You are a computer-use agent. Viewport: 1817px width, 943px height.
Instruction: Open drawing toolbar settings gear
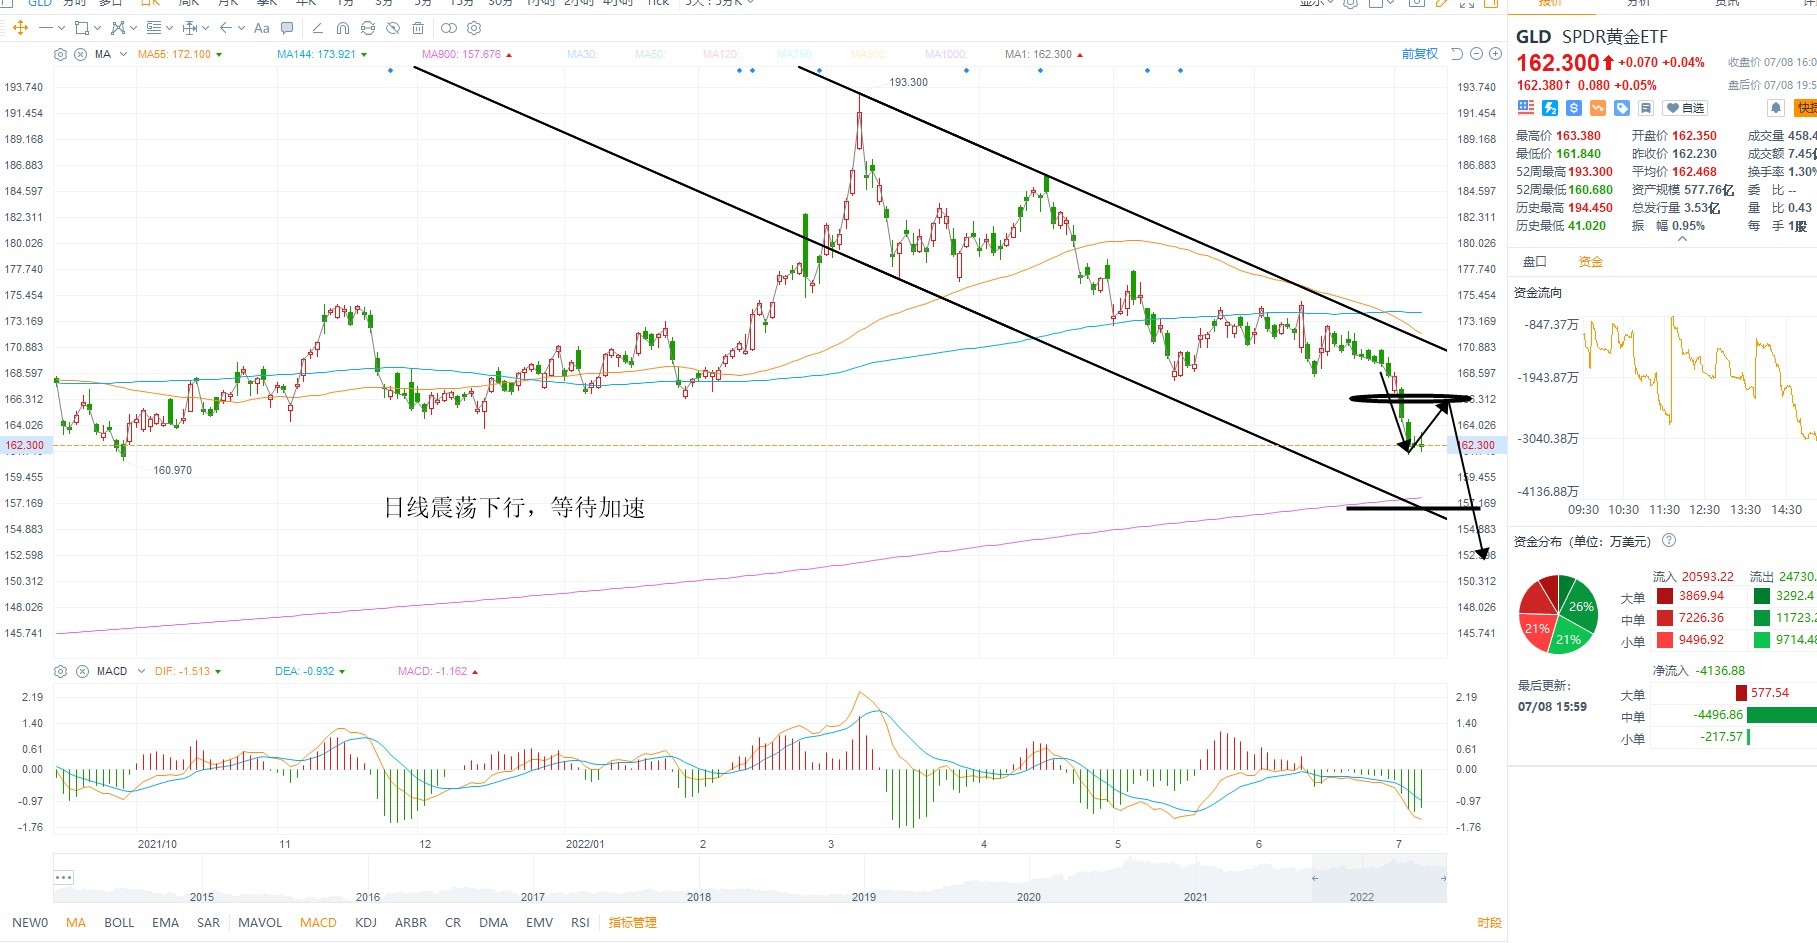coord(474,28)
